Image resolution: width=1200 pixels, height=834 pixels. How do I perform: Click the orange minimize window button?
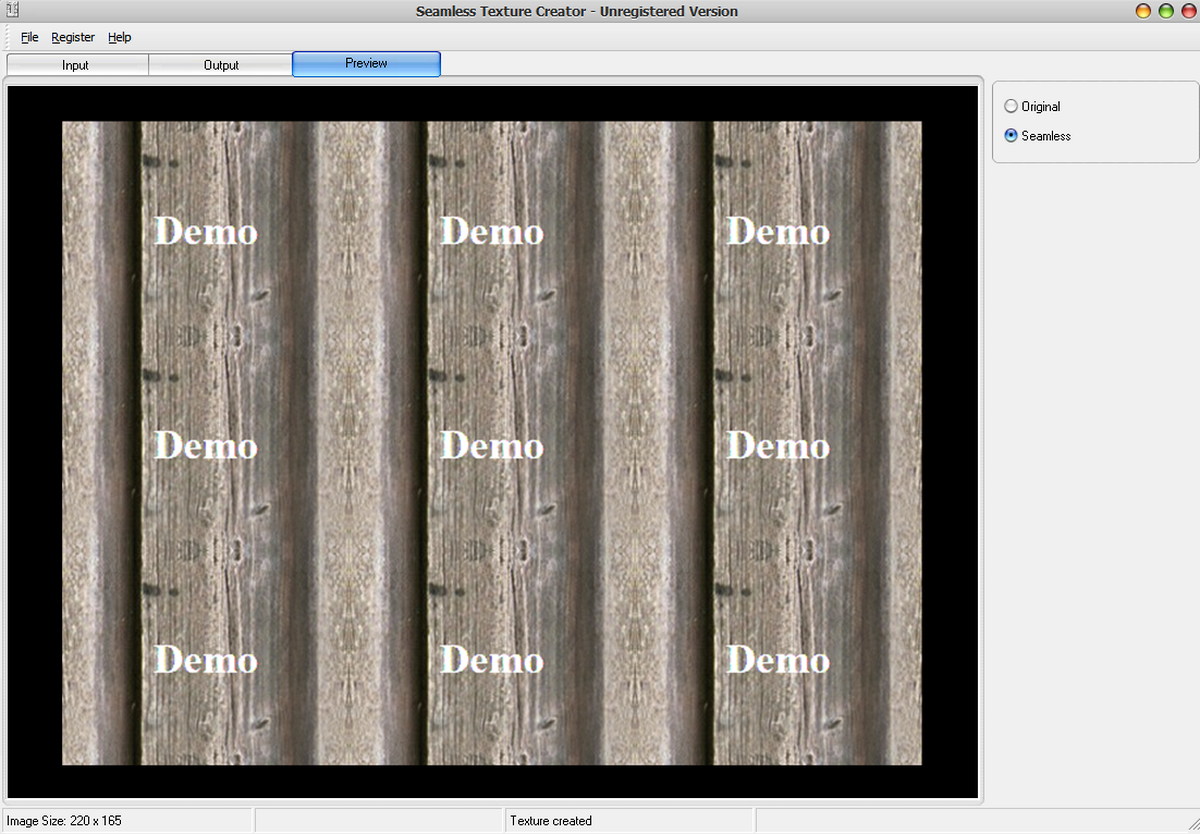(1144, 11)
